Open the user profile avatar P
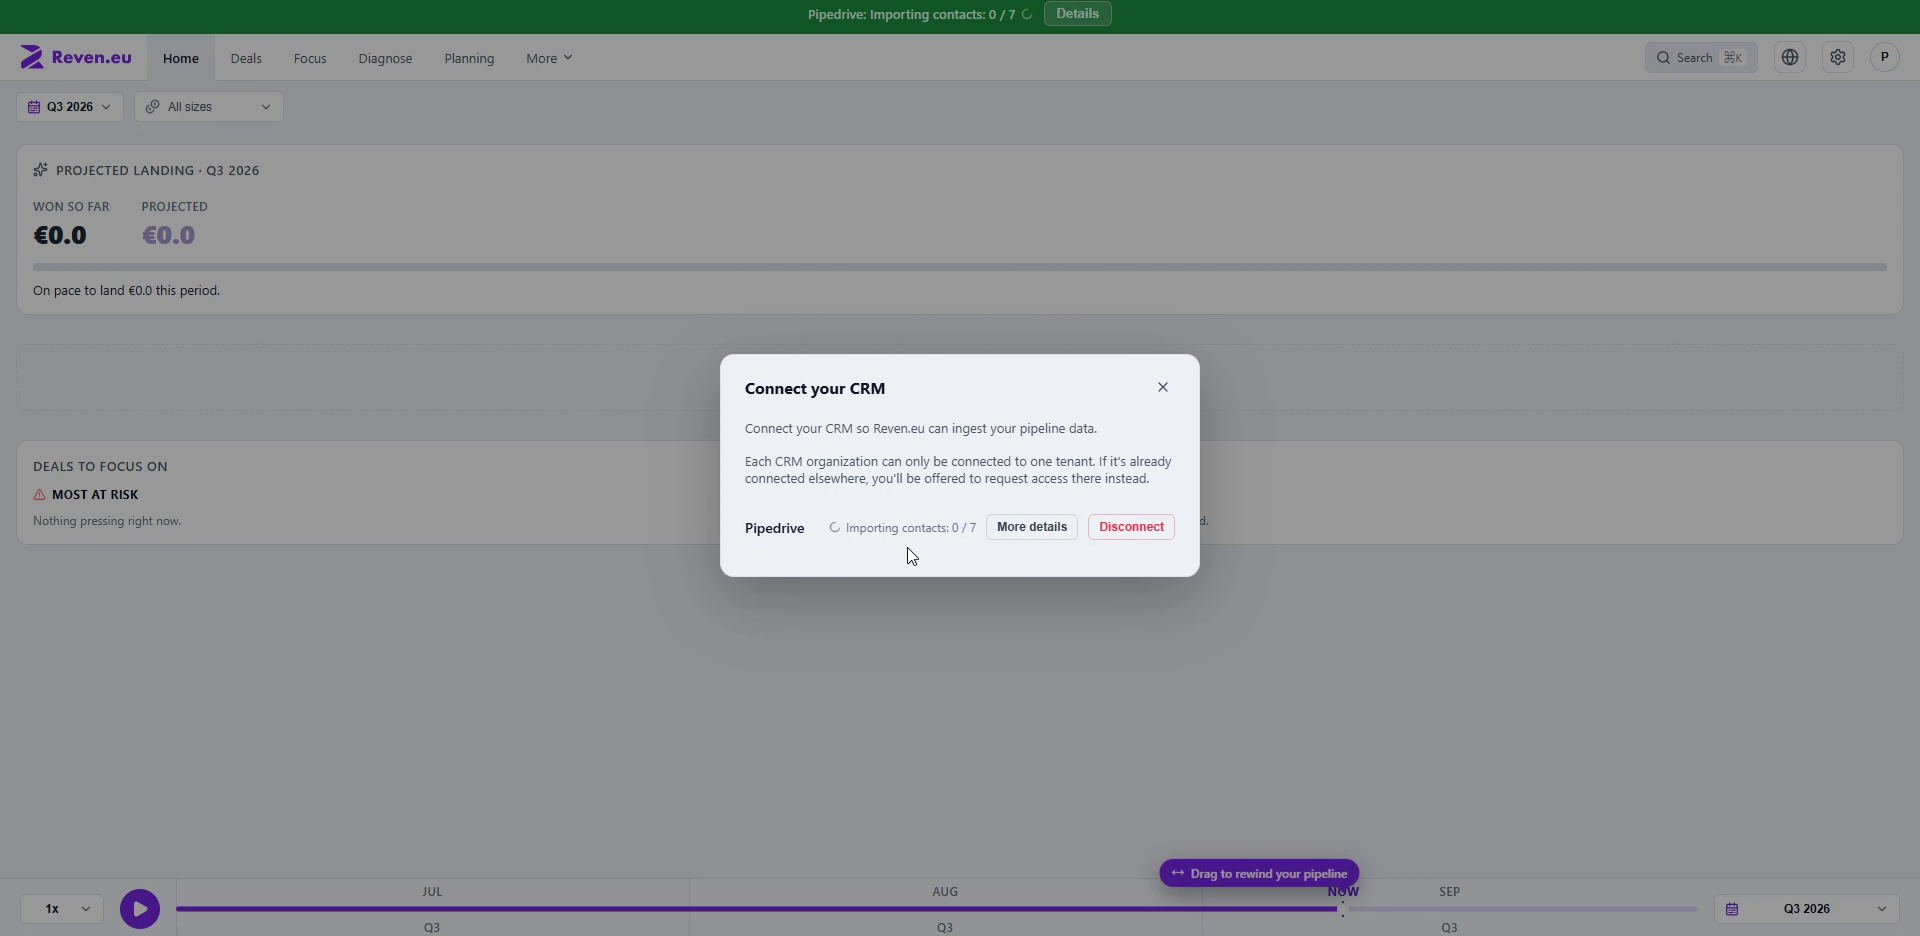This screenshot has height=936, width=1920. click(1885, 58)
